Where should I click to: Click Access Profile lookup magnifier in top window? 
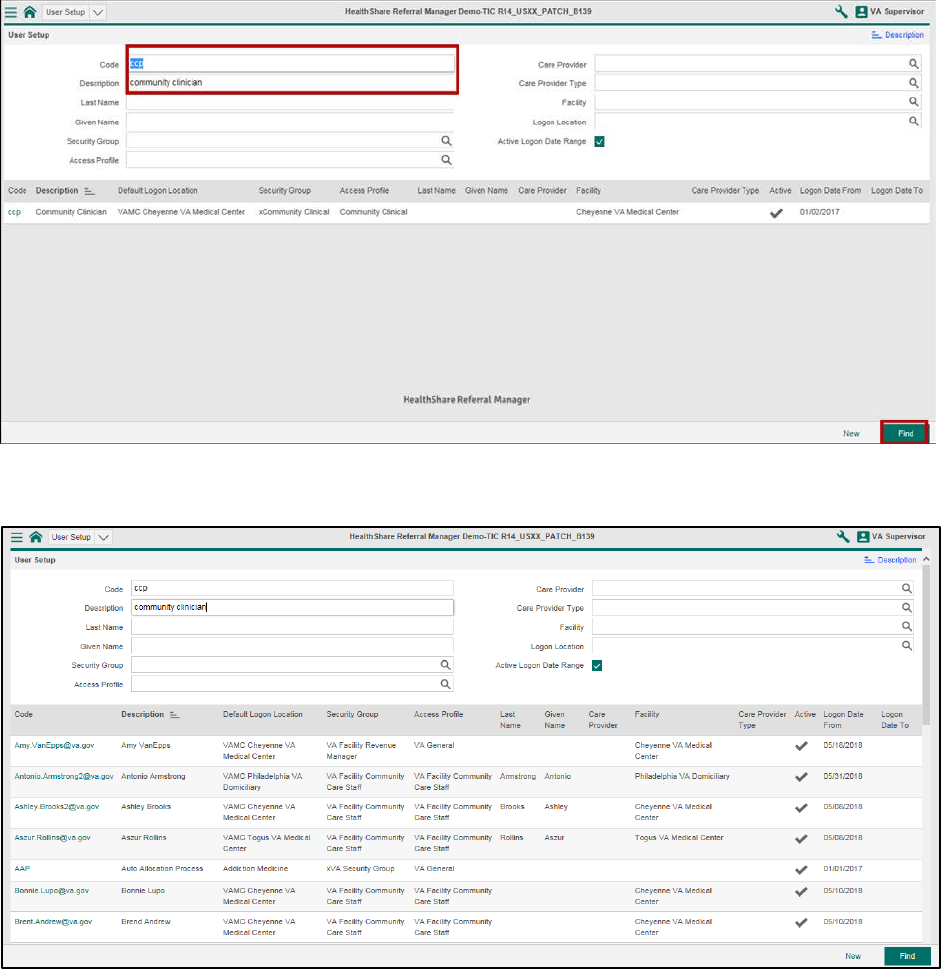tap(446, 160)
